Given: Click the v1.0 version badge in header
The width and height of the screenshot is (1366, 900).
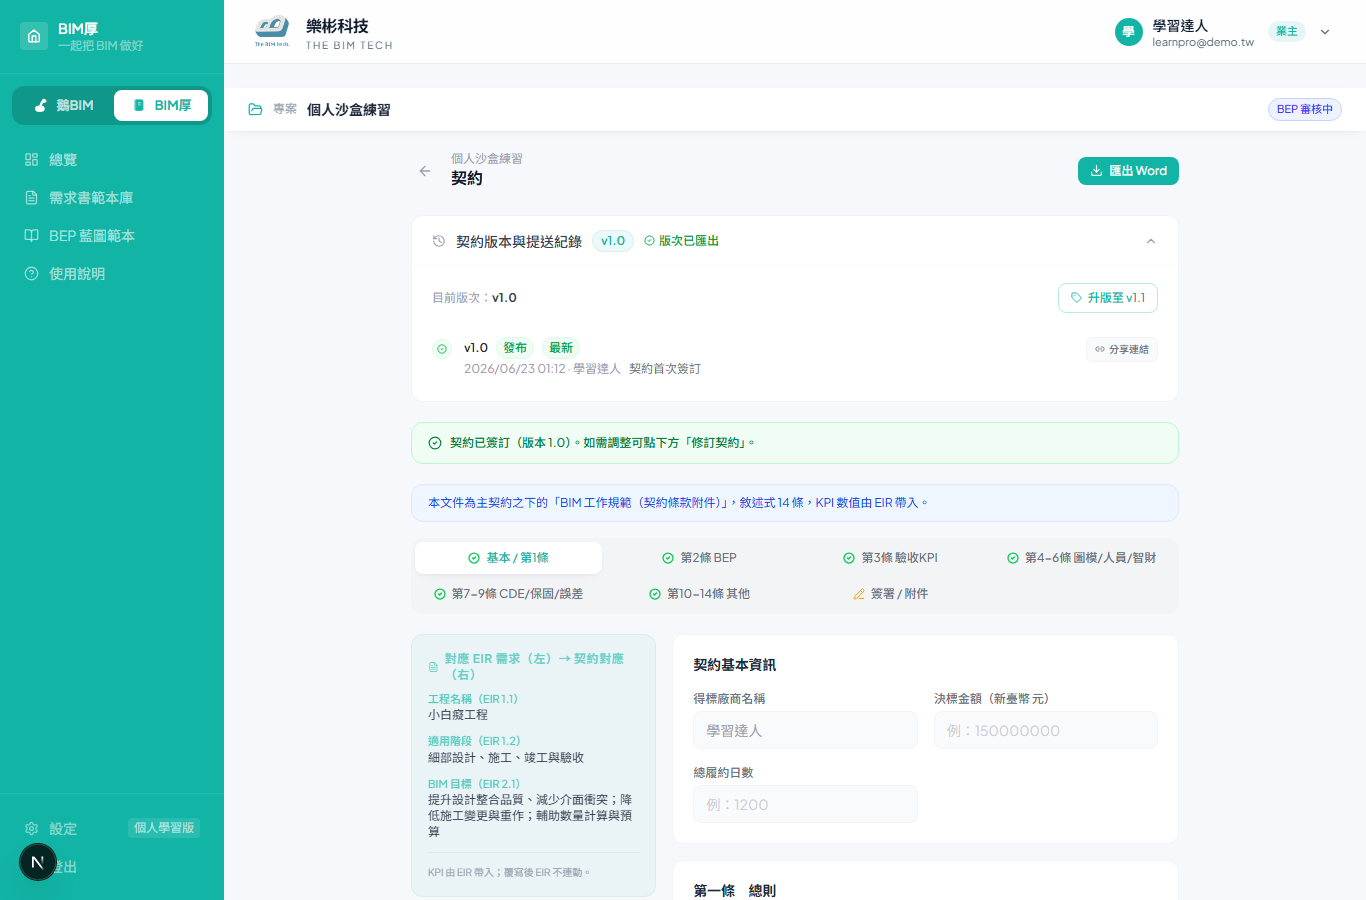Looking at the screenshot, I should tap(613, 241).
